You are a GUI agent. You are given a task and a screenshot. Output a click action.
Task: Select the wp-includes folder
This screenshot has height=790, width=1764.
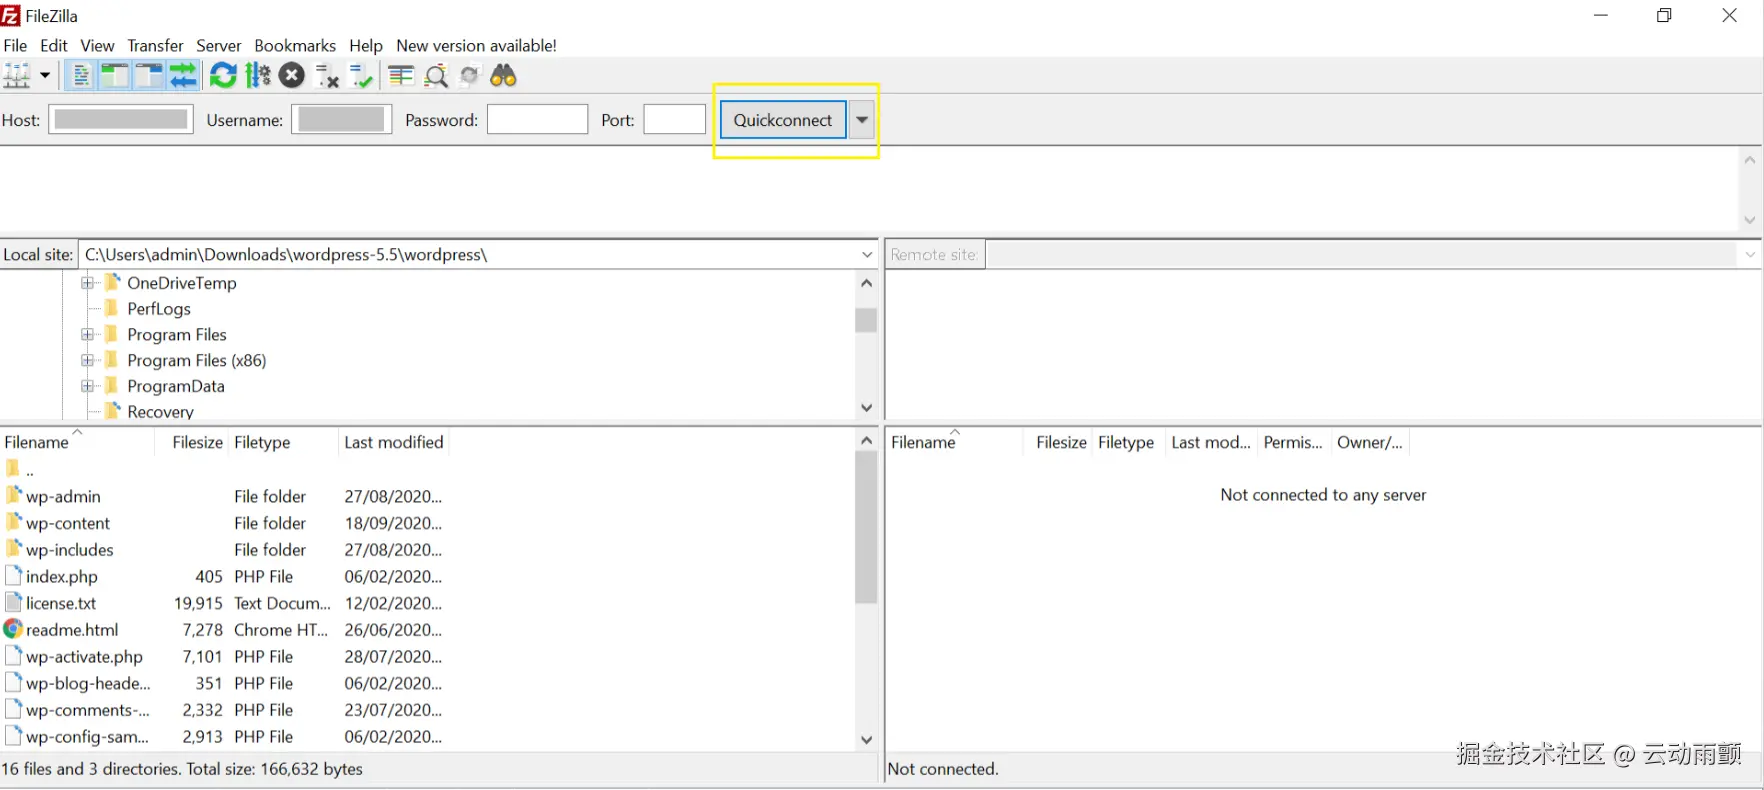70,550
